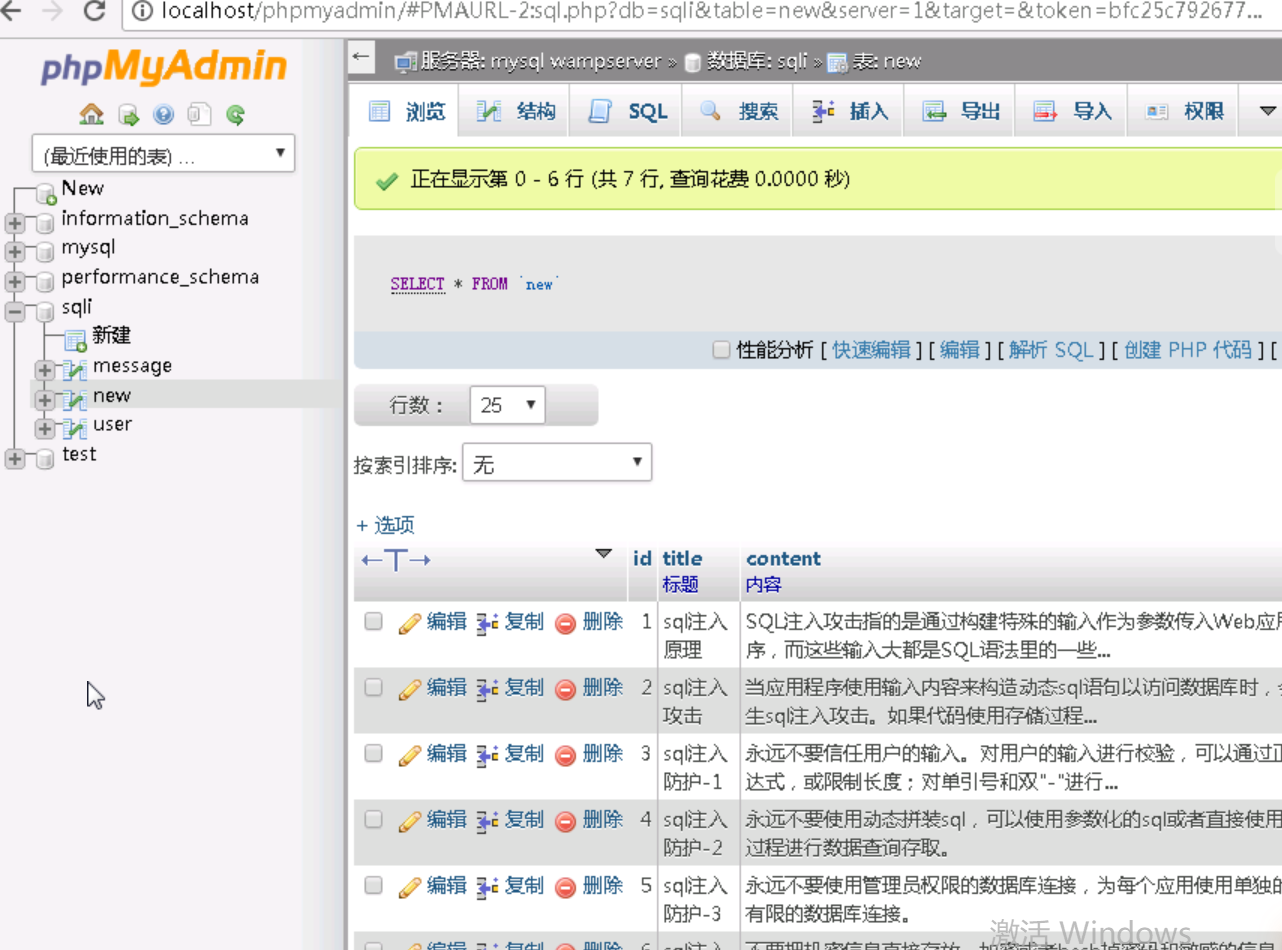Click the green reload navigation icon

tap(235, 115)
